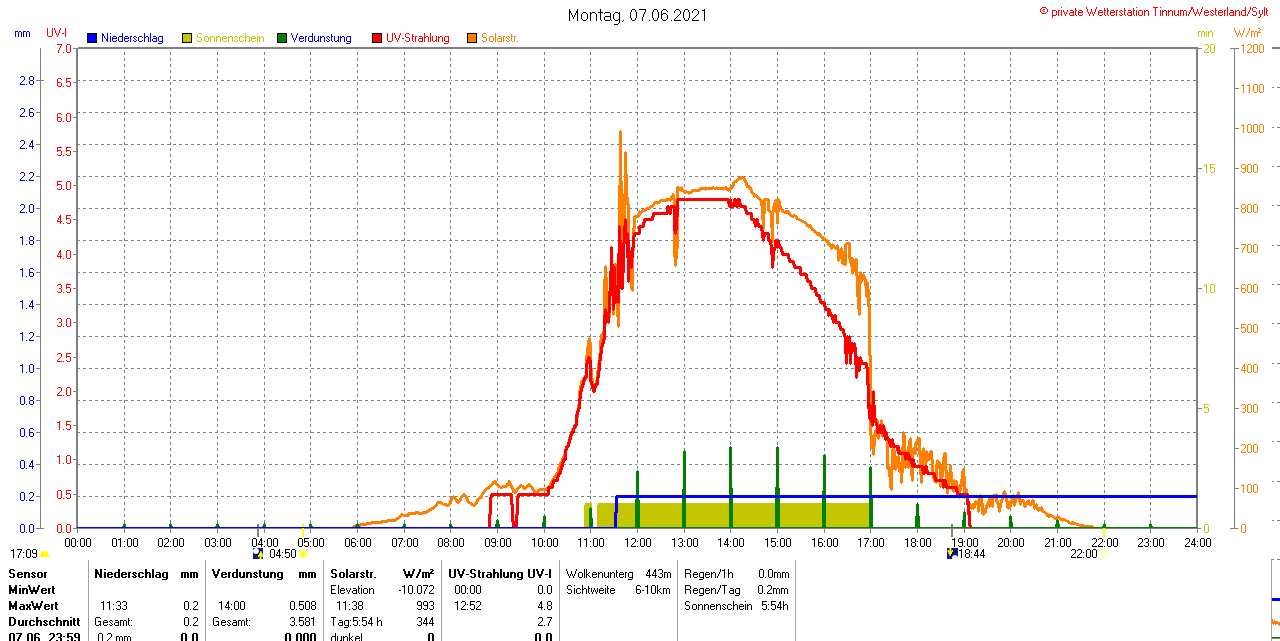Screen dimensions: 1280x641
Task: Click the Niederschlag legend label
Action: point(132,38)
